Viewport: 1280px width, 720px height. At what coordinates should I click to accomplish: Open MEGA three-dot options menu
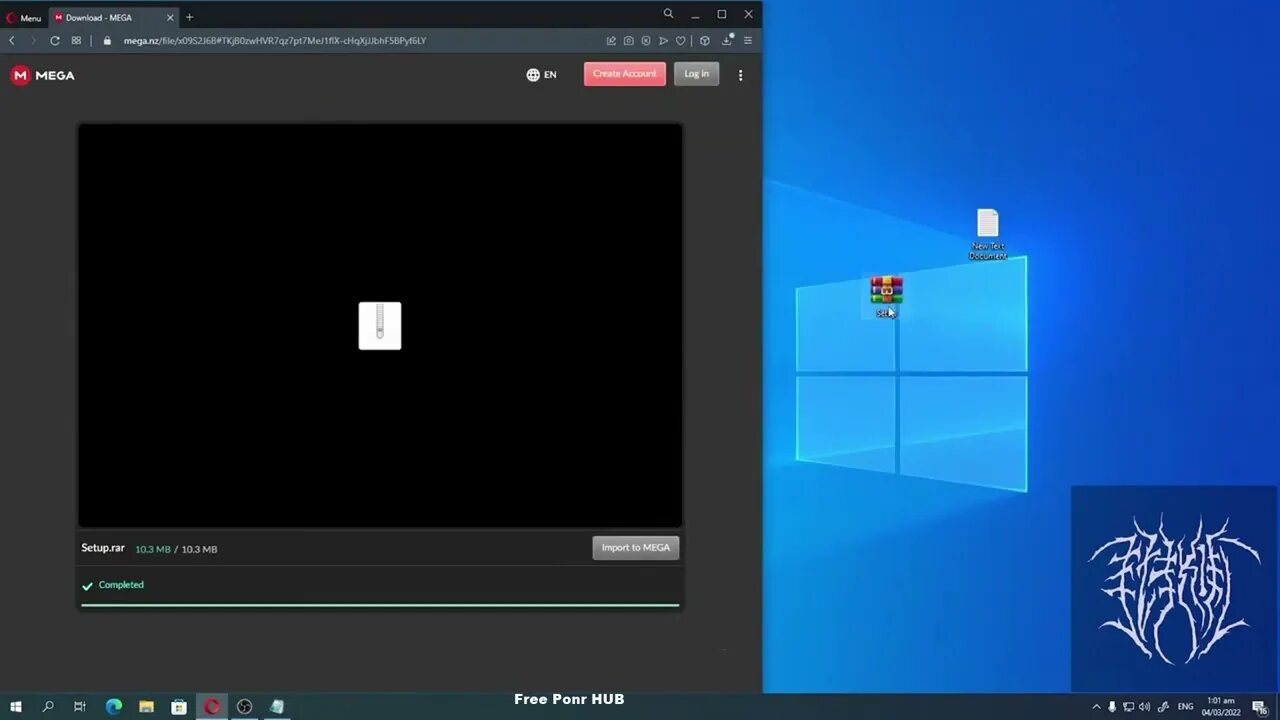[740, 75]
